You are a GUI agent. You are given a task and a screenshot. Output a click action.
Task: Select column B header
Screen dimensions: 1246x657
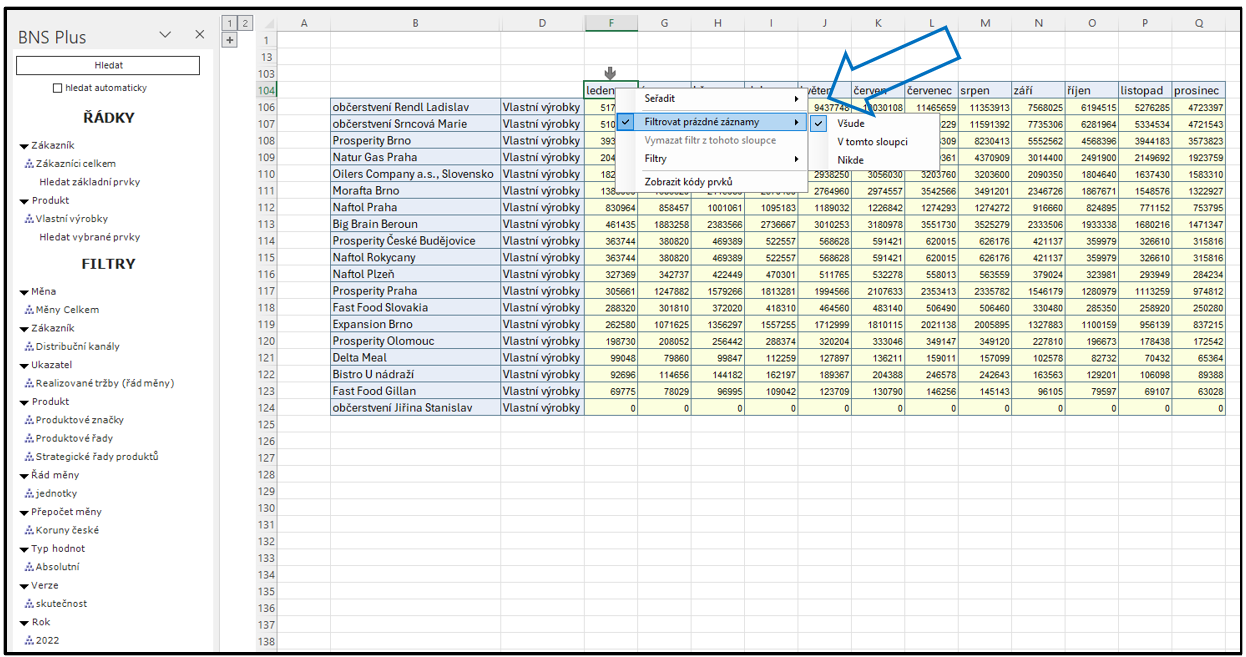415,22
